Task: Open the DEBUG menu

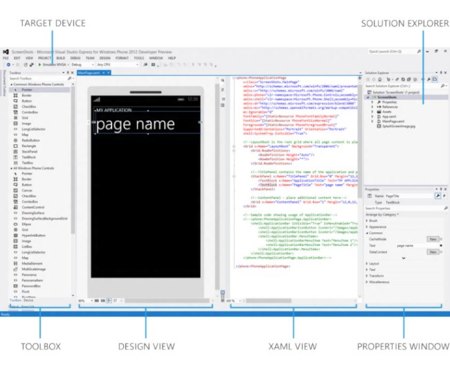Action: (x=75, y=58)
